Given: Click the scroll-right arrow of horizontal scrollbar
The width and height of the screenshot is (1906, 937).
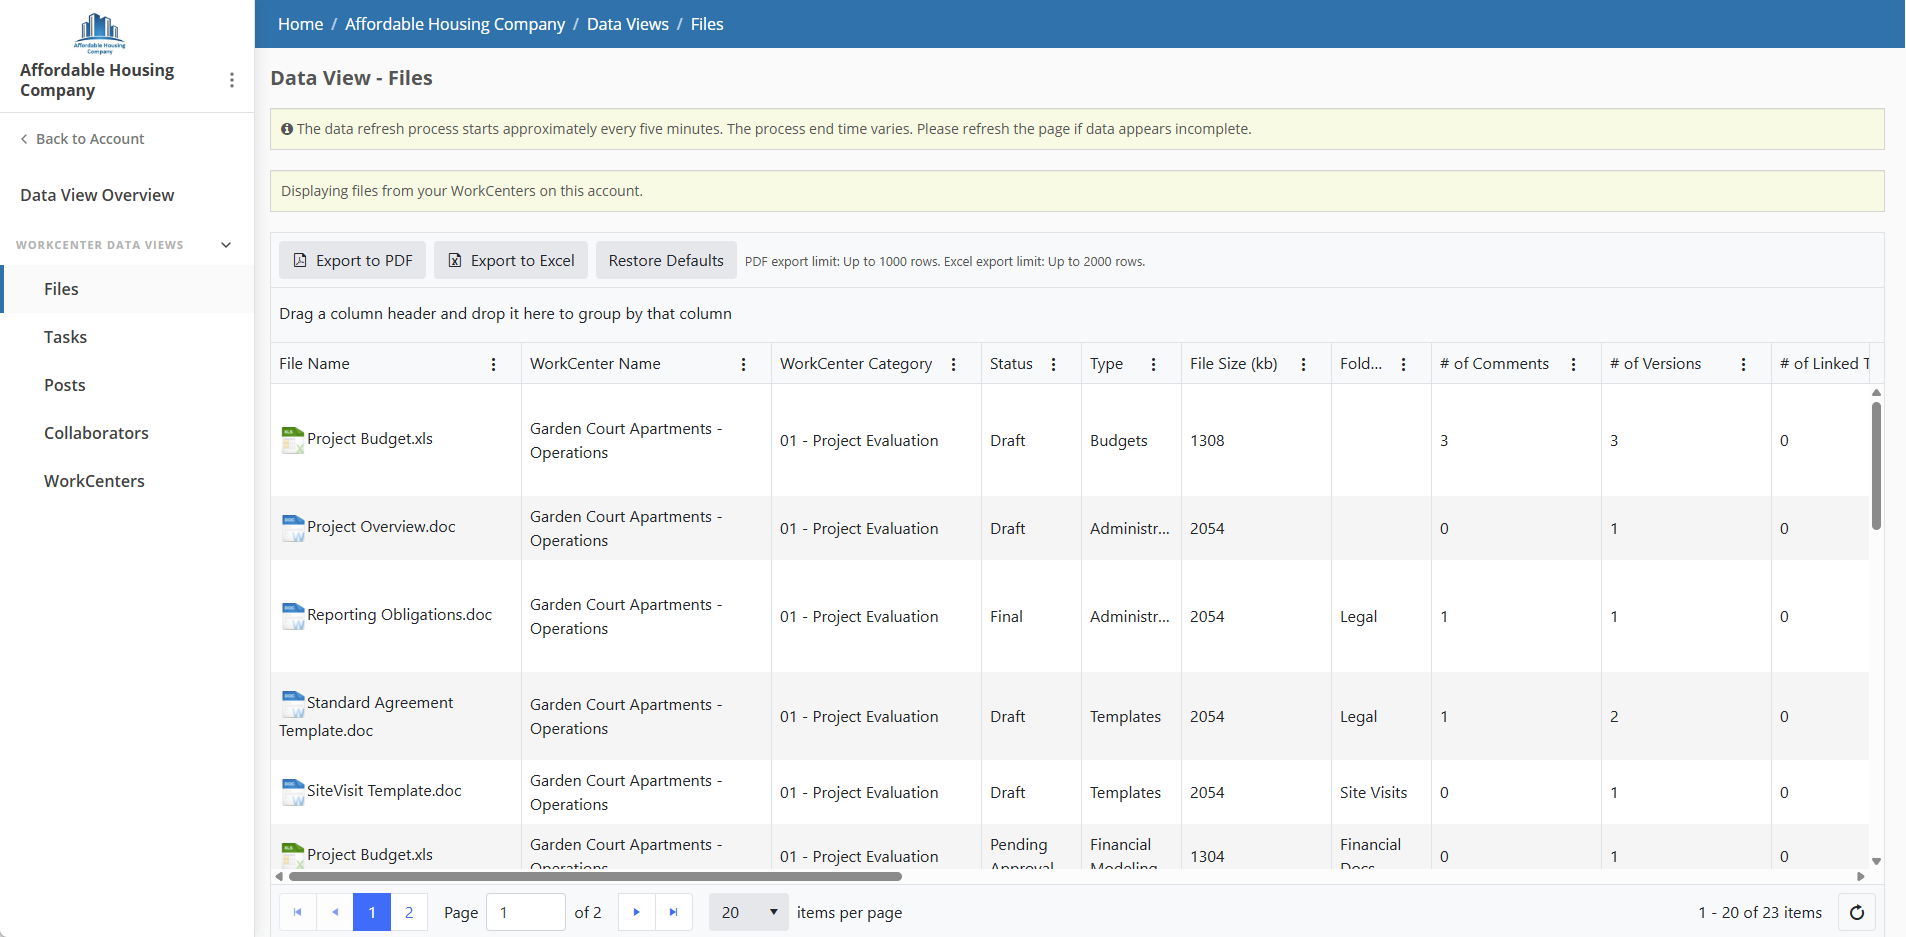Looking at the screenshot, I should point(1861,876).
